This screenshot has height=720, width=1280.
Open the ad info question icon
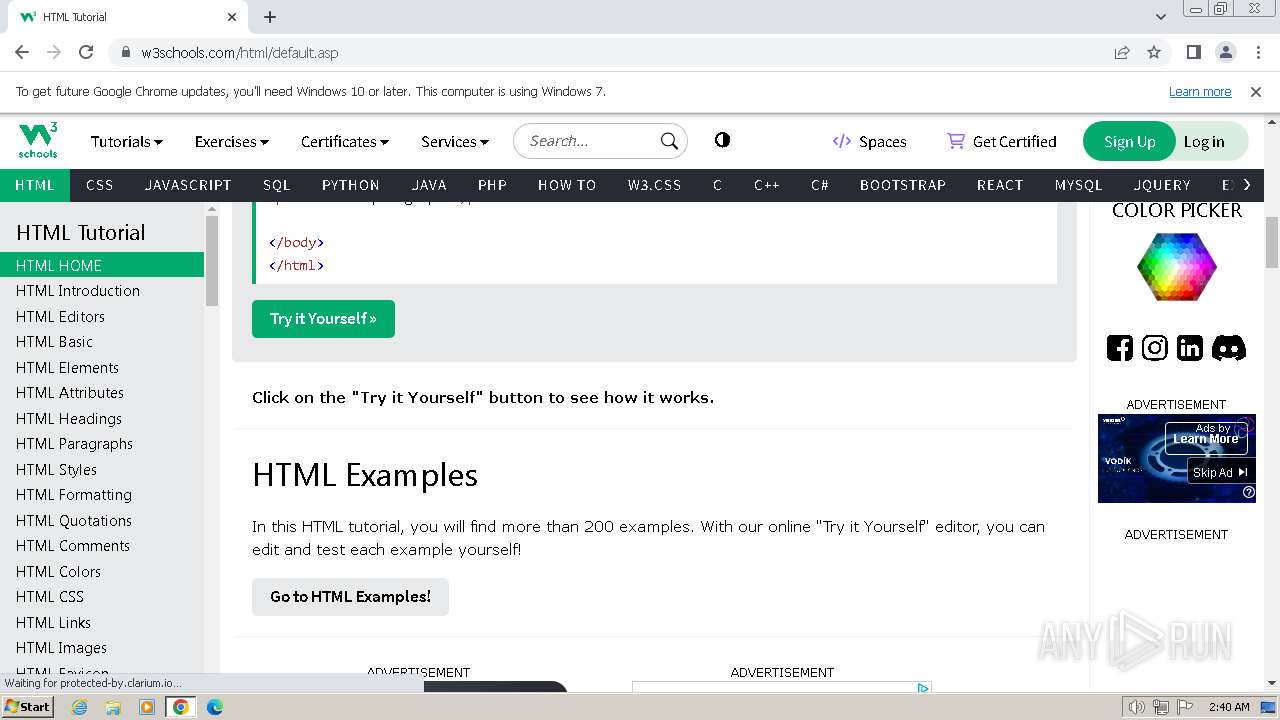[x=1248, y=492]
